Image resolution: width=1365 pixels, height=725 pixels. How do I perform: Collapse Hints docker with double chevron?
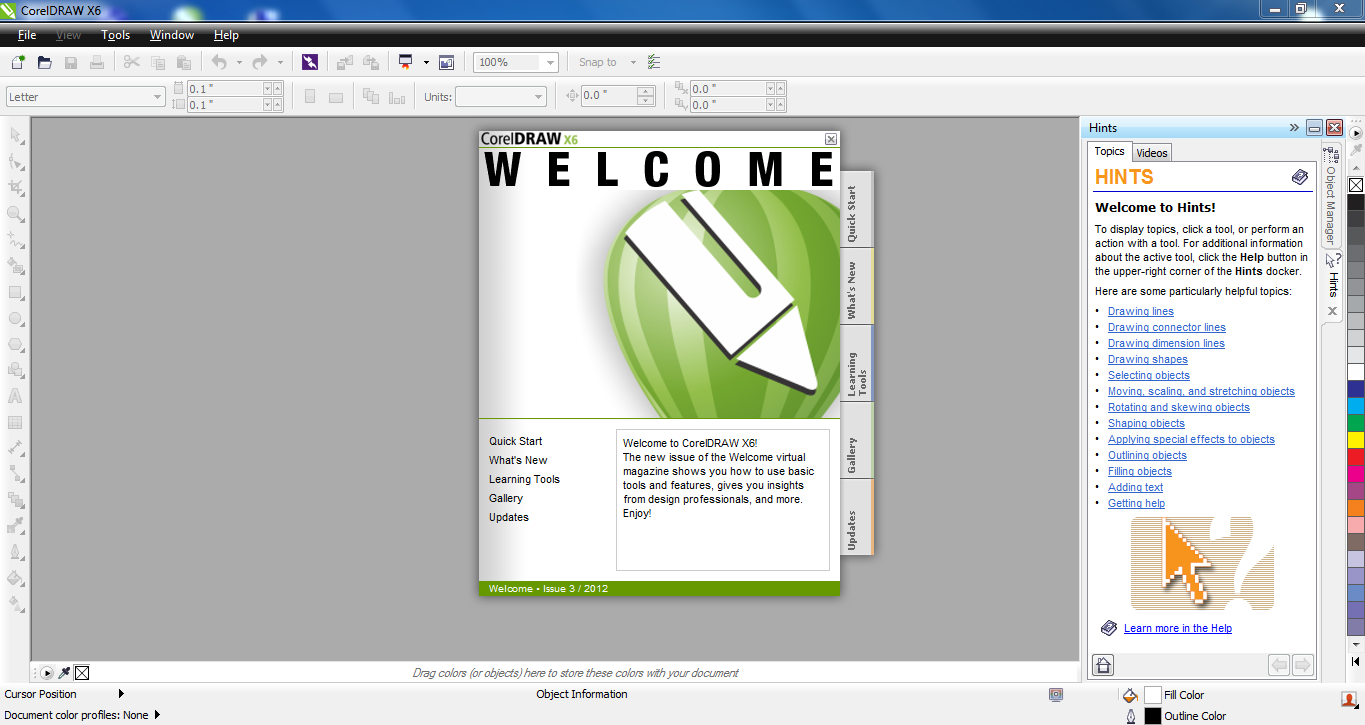(1294, 128)
